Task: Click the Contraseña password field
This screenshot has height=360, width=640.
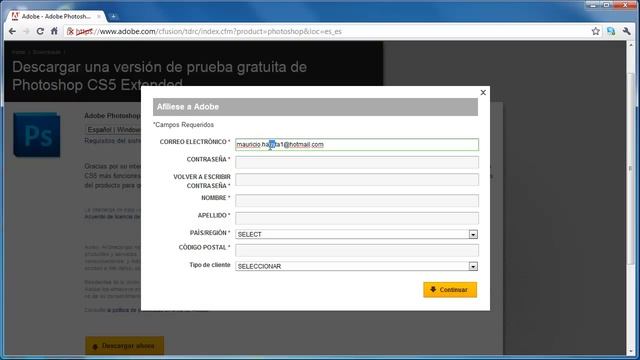Action: click(x=357, y=162)
